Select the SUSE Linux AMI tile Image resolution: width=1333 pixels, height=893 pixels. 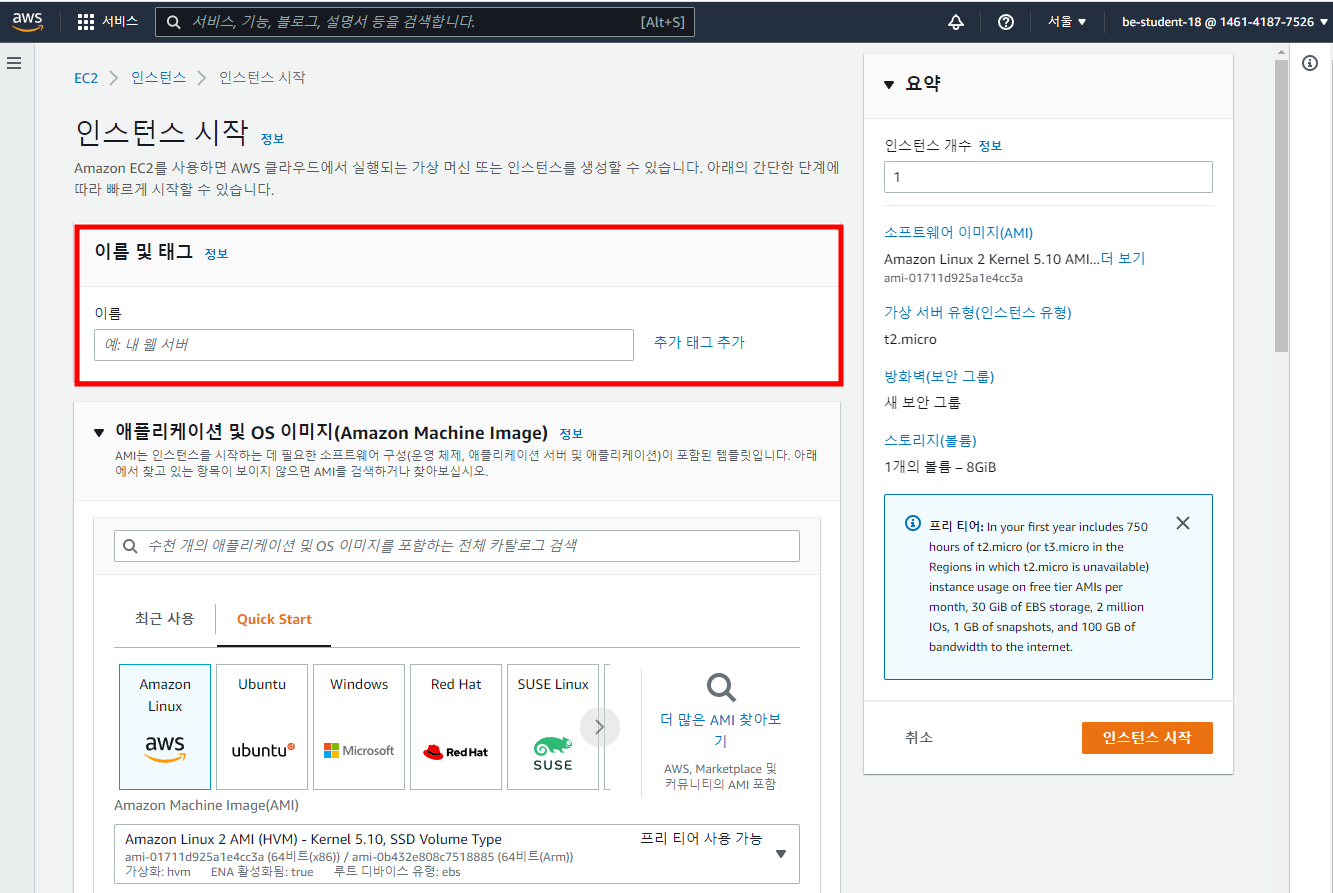tap(553, 727)
